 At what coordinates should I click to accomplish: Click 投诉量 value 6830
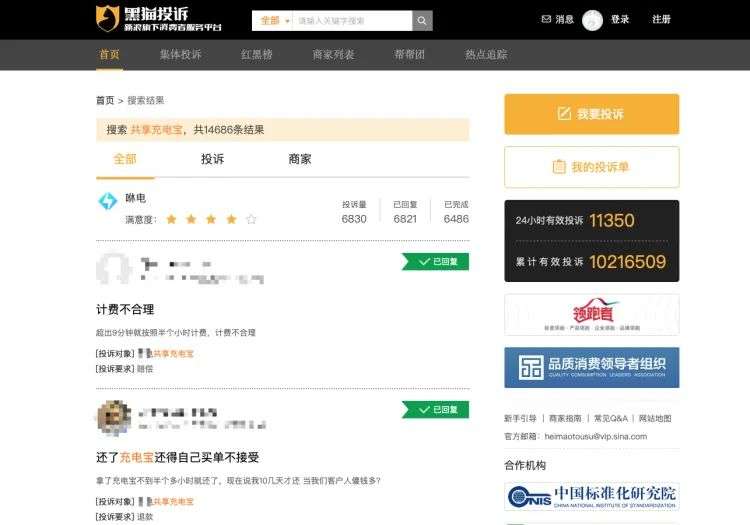(354, 219)
